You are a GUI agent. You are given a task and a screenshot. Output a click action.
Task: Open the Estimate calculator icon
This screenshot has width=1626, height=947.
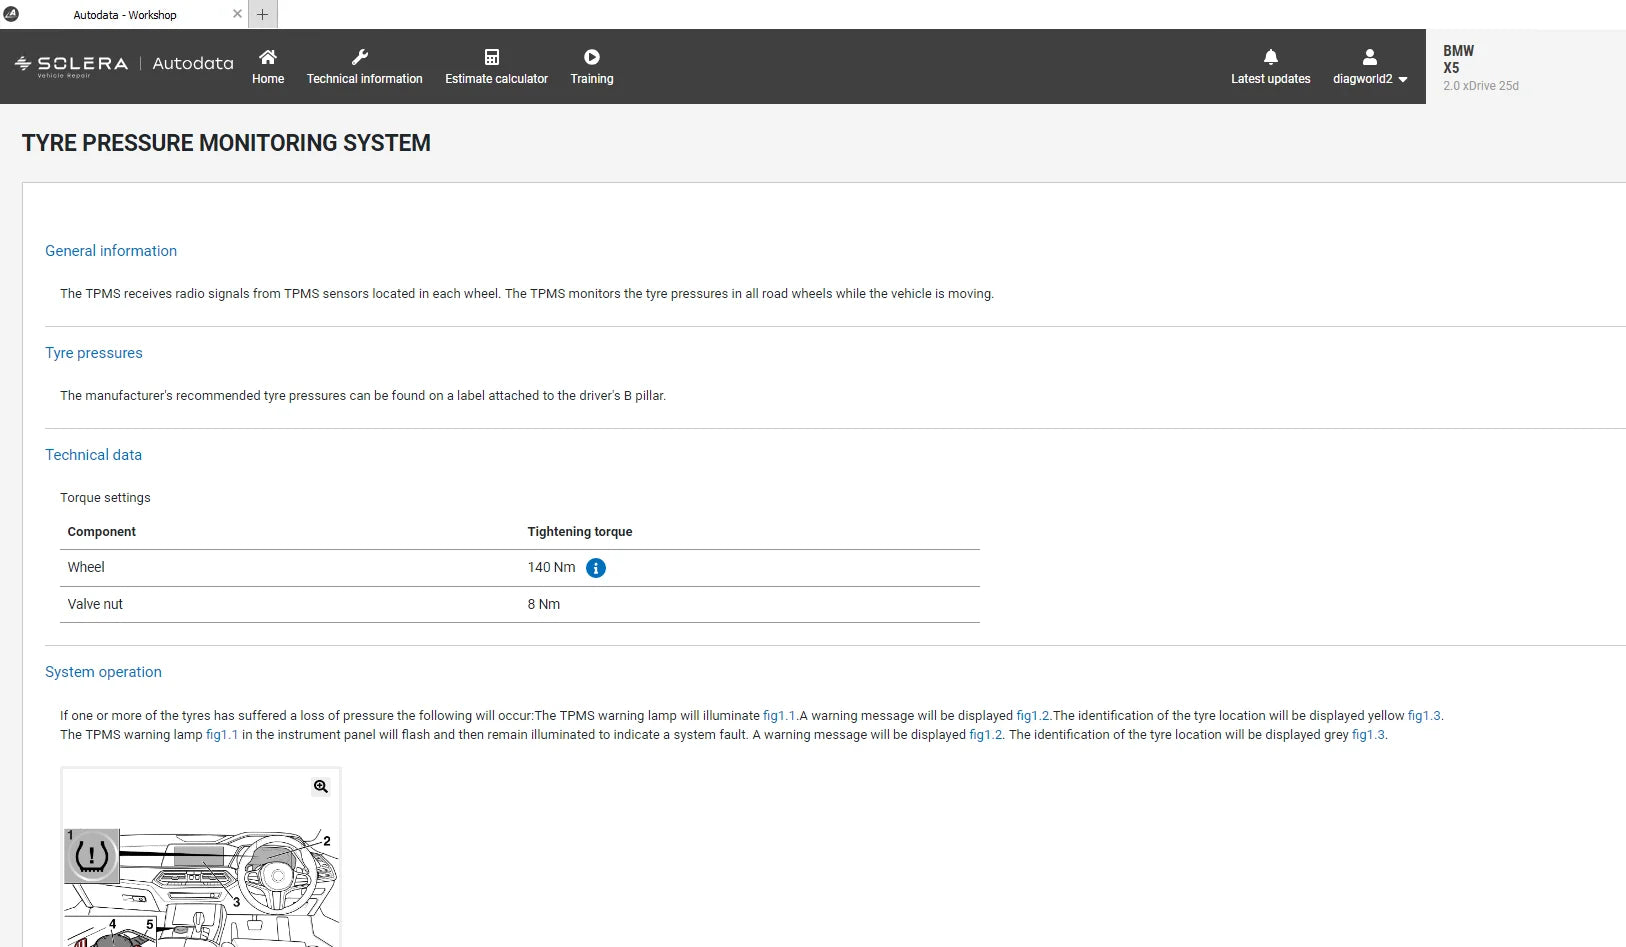pyautogui.click(x=492, y=57)
